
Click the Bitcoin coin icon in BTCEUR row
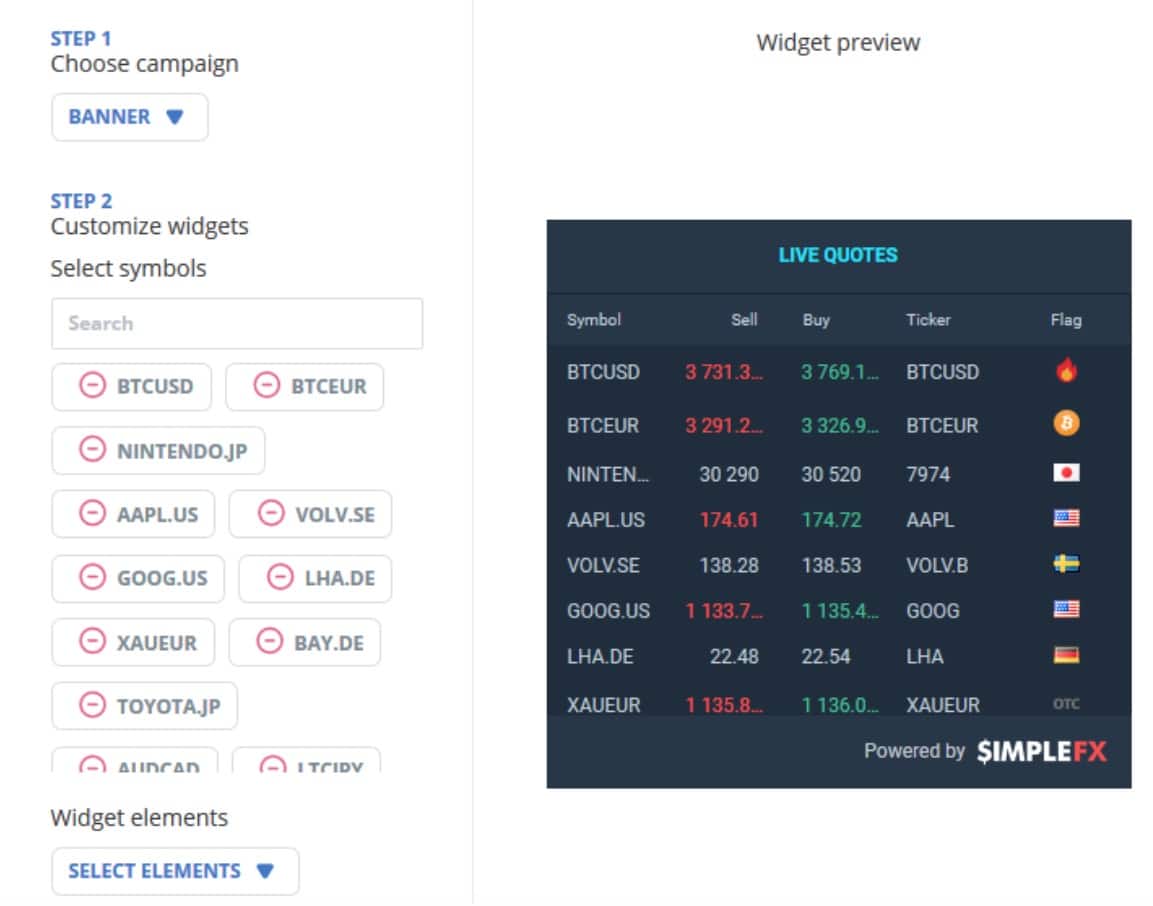click(1066, 424)
